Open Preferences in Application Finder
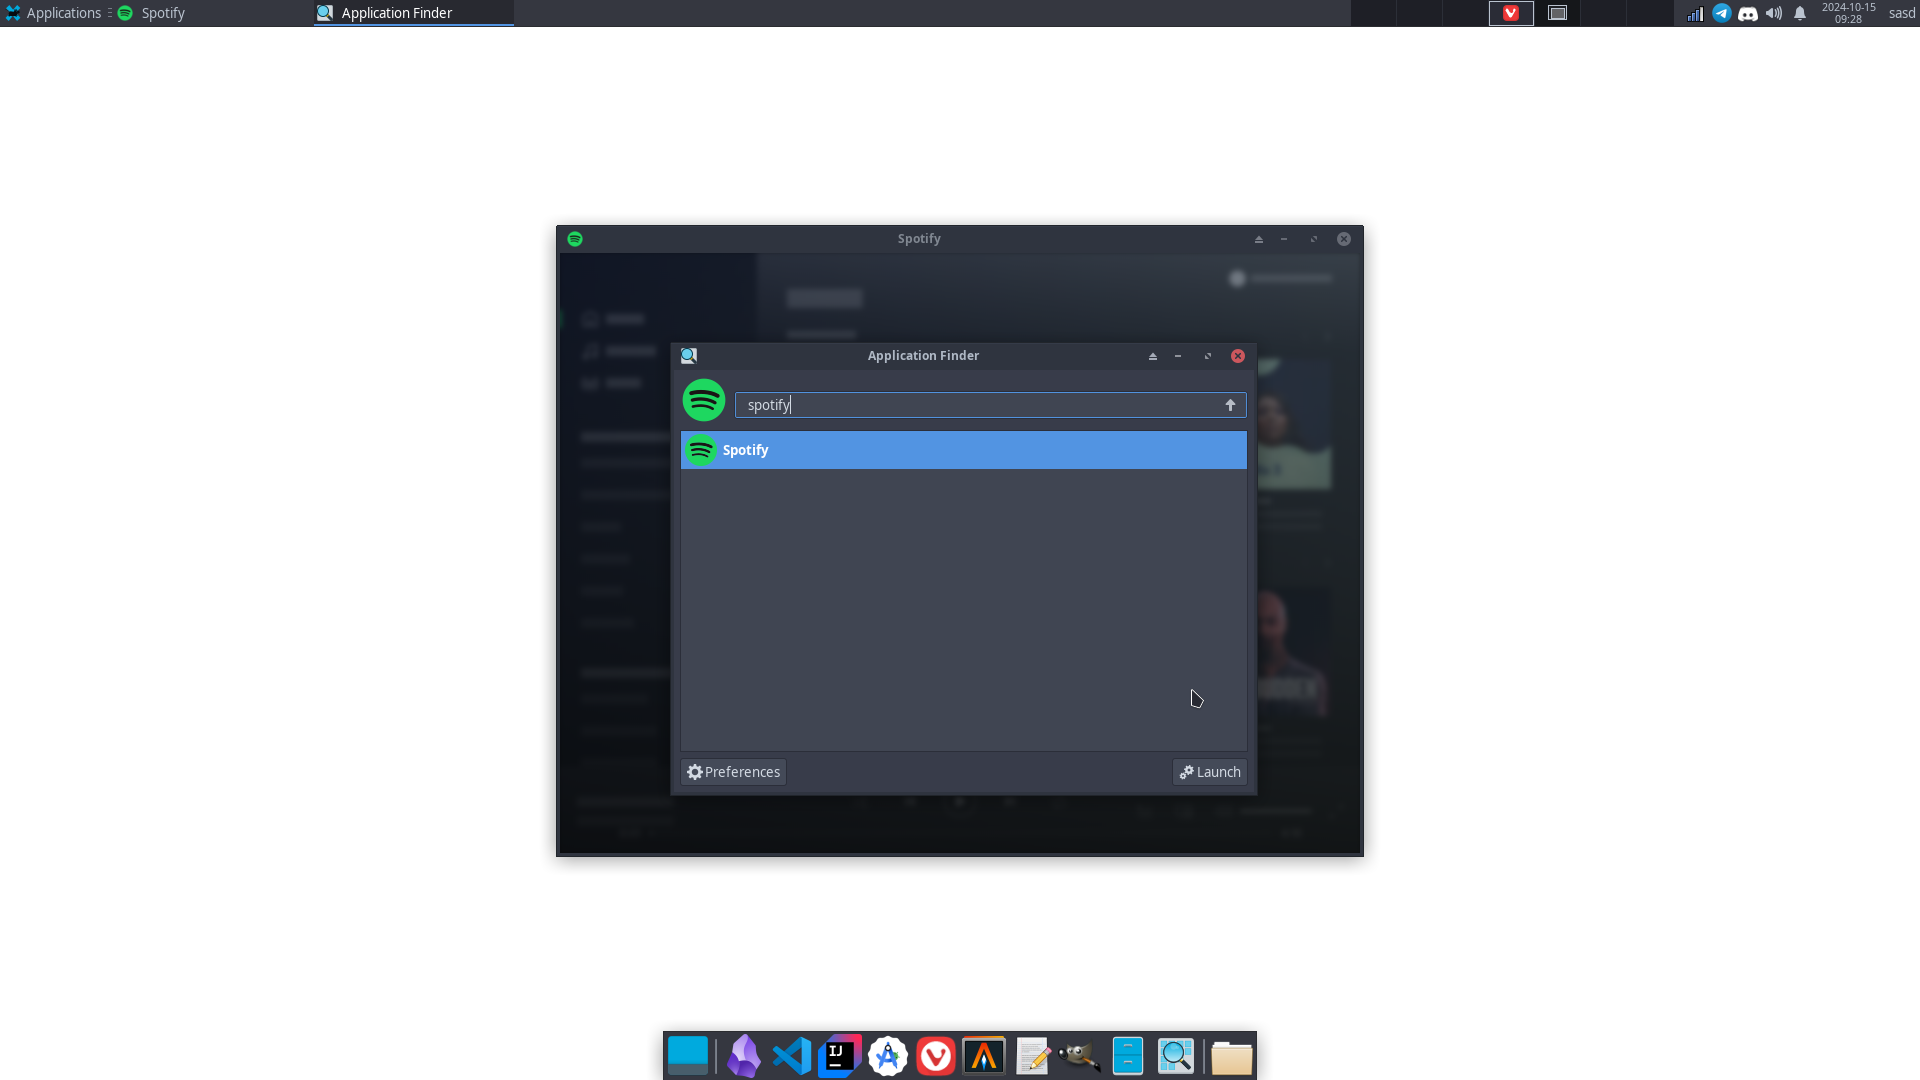 click(x=733, y=772)
